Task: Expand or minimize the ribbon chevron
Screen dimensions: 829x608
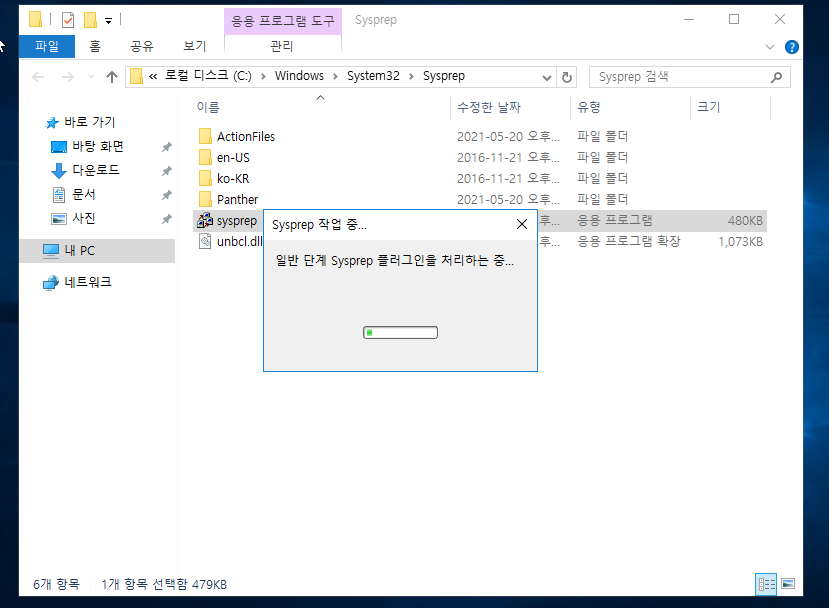Action: point(770,47)
